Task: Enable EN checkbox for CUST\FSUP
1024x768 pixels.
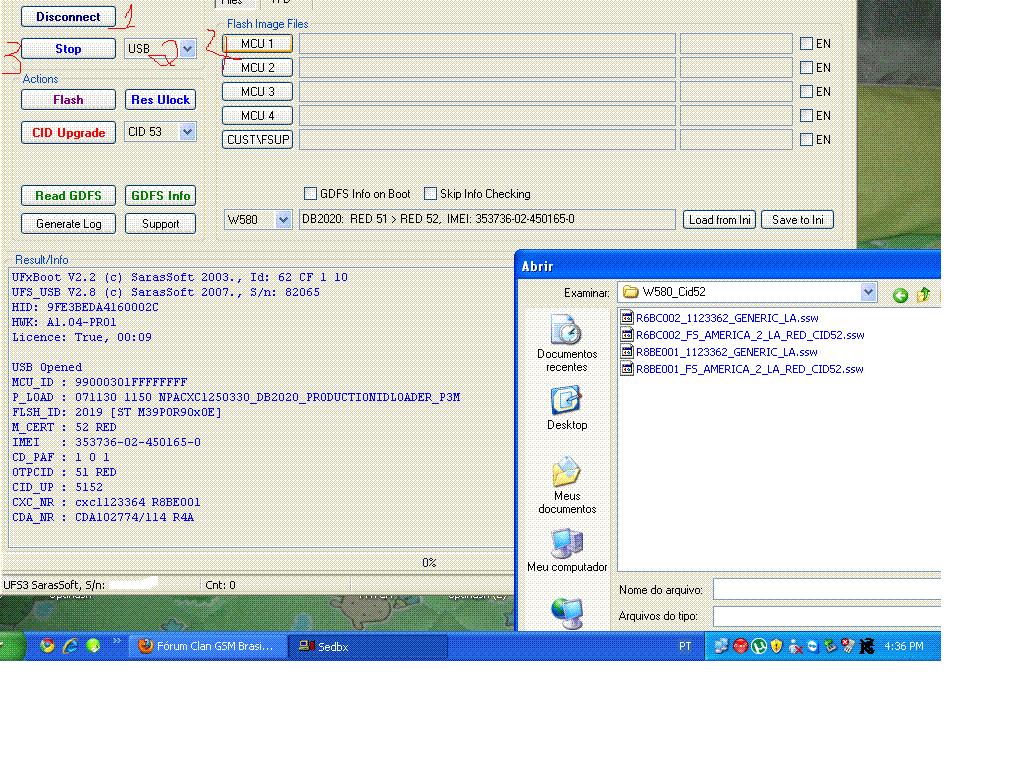Action: point(807,140)
